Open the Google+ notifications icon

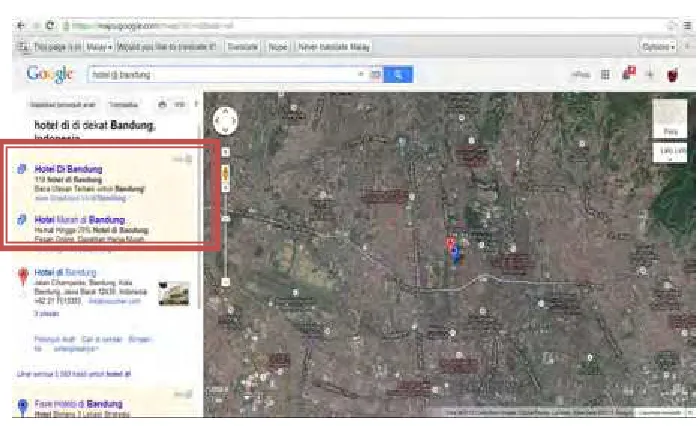point(629,73)
